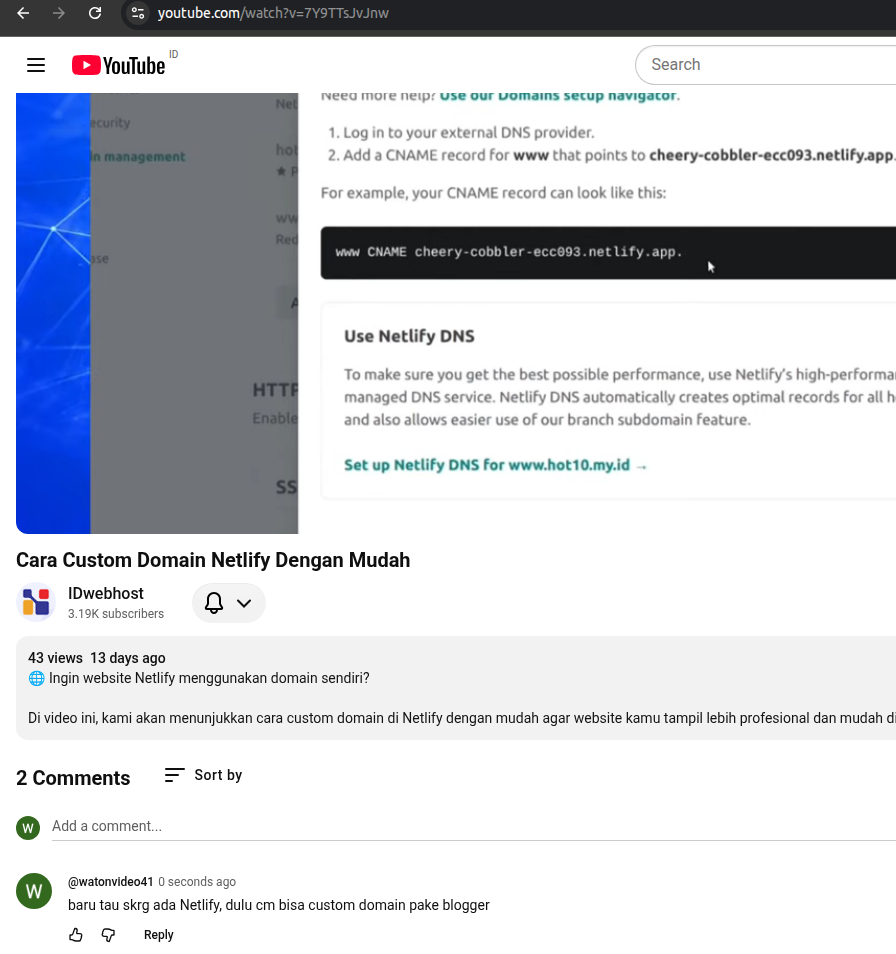The width and height of the screenshot is (896, 954).
Task: Click the comment text about Netlify and blogger
Action: pyautogui.click(x=279, y=905)
